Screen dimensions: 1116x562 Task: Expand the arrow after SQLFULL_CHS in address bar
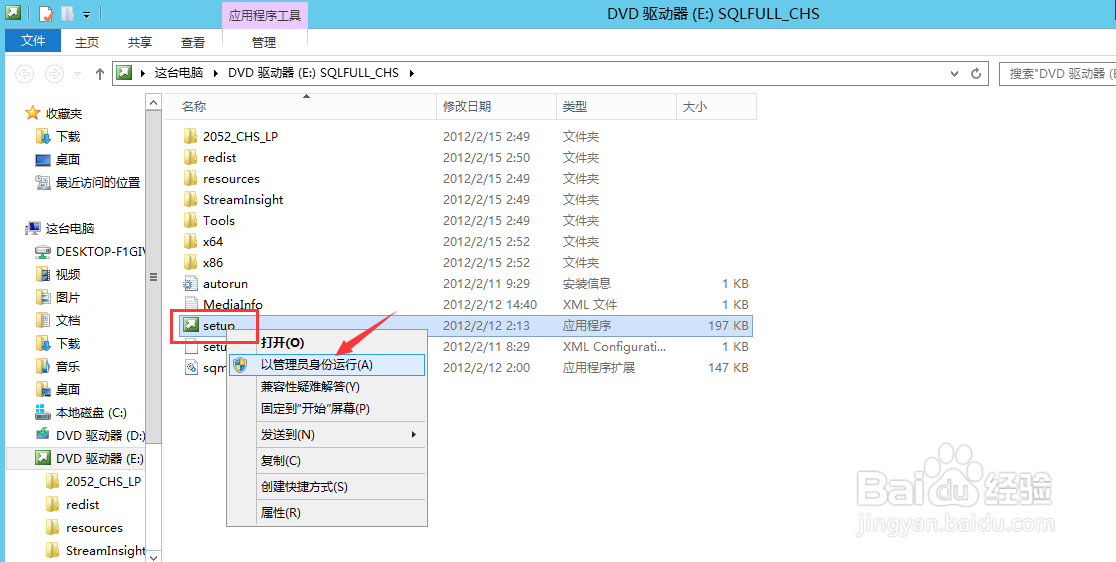(411, 73)
